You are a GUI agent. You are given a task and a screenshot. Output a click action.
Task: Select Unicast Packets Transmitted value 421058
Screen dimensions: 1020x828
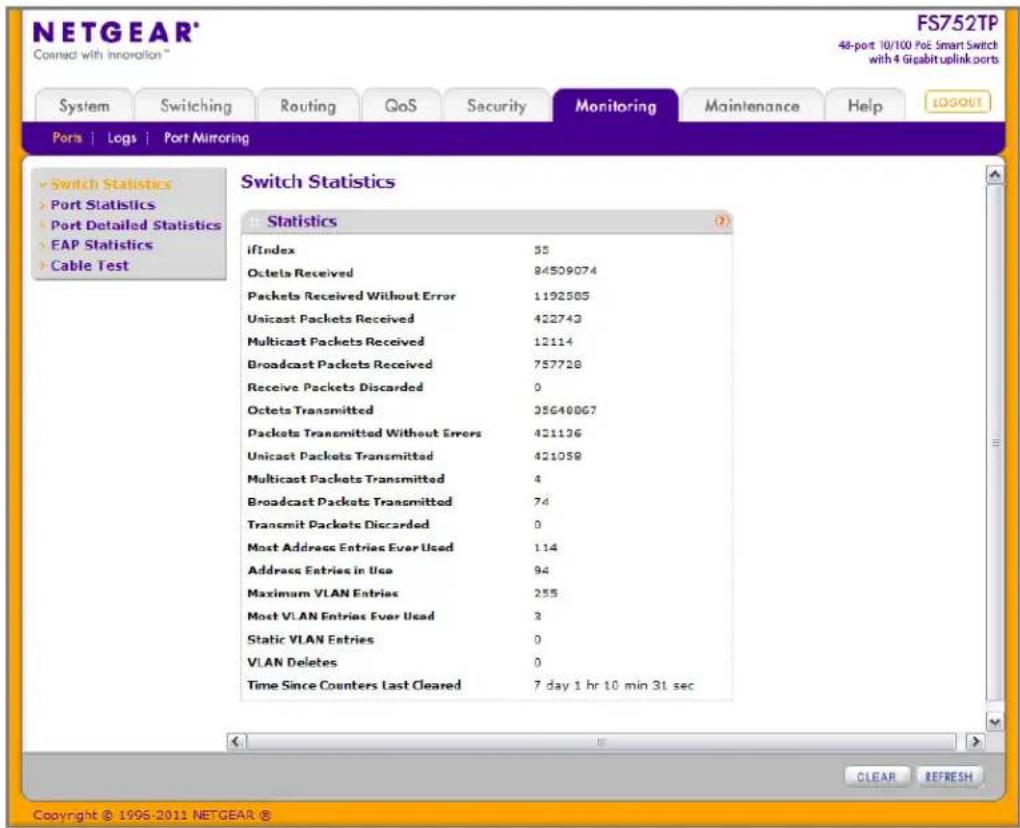point(557,456)
